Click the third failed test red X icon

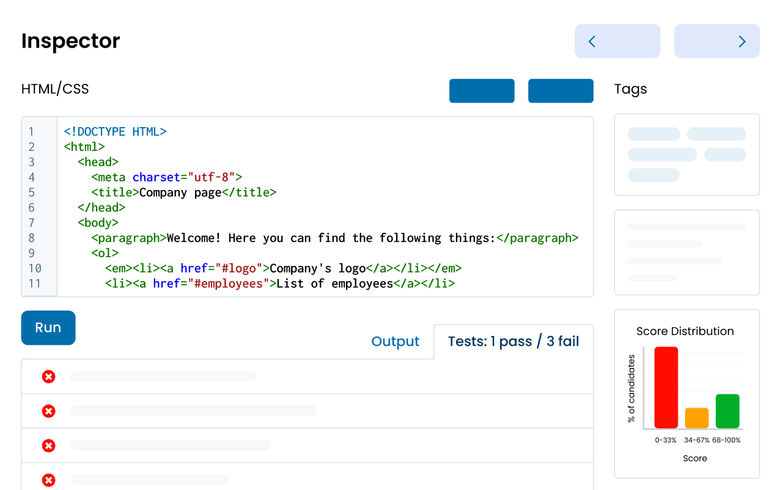pos(48,446)
